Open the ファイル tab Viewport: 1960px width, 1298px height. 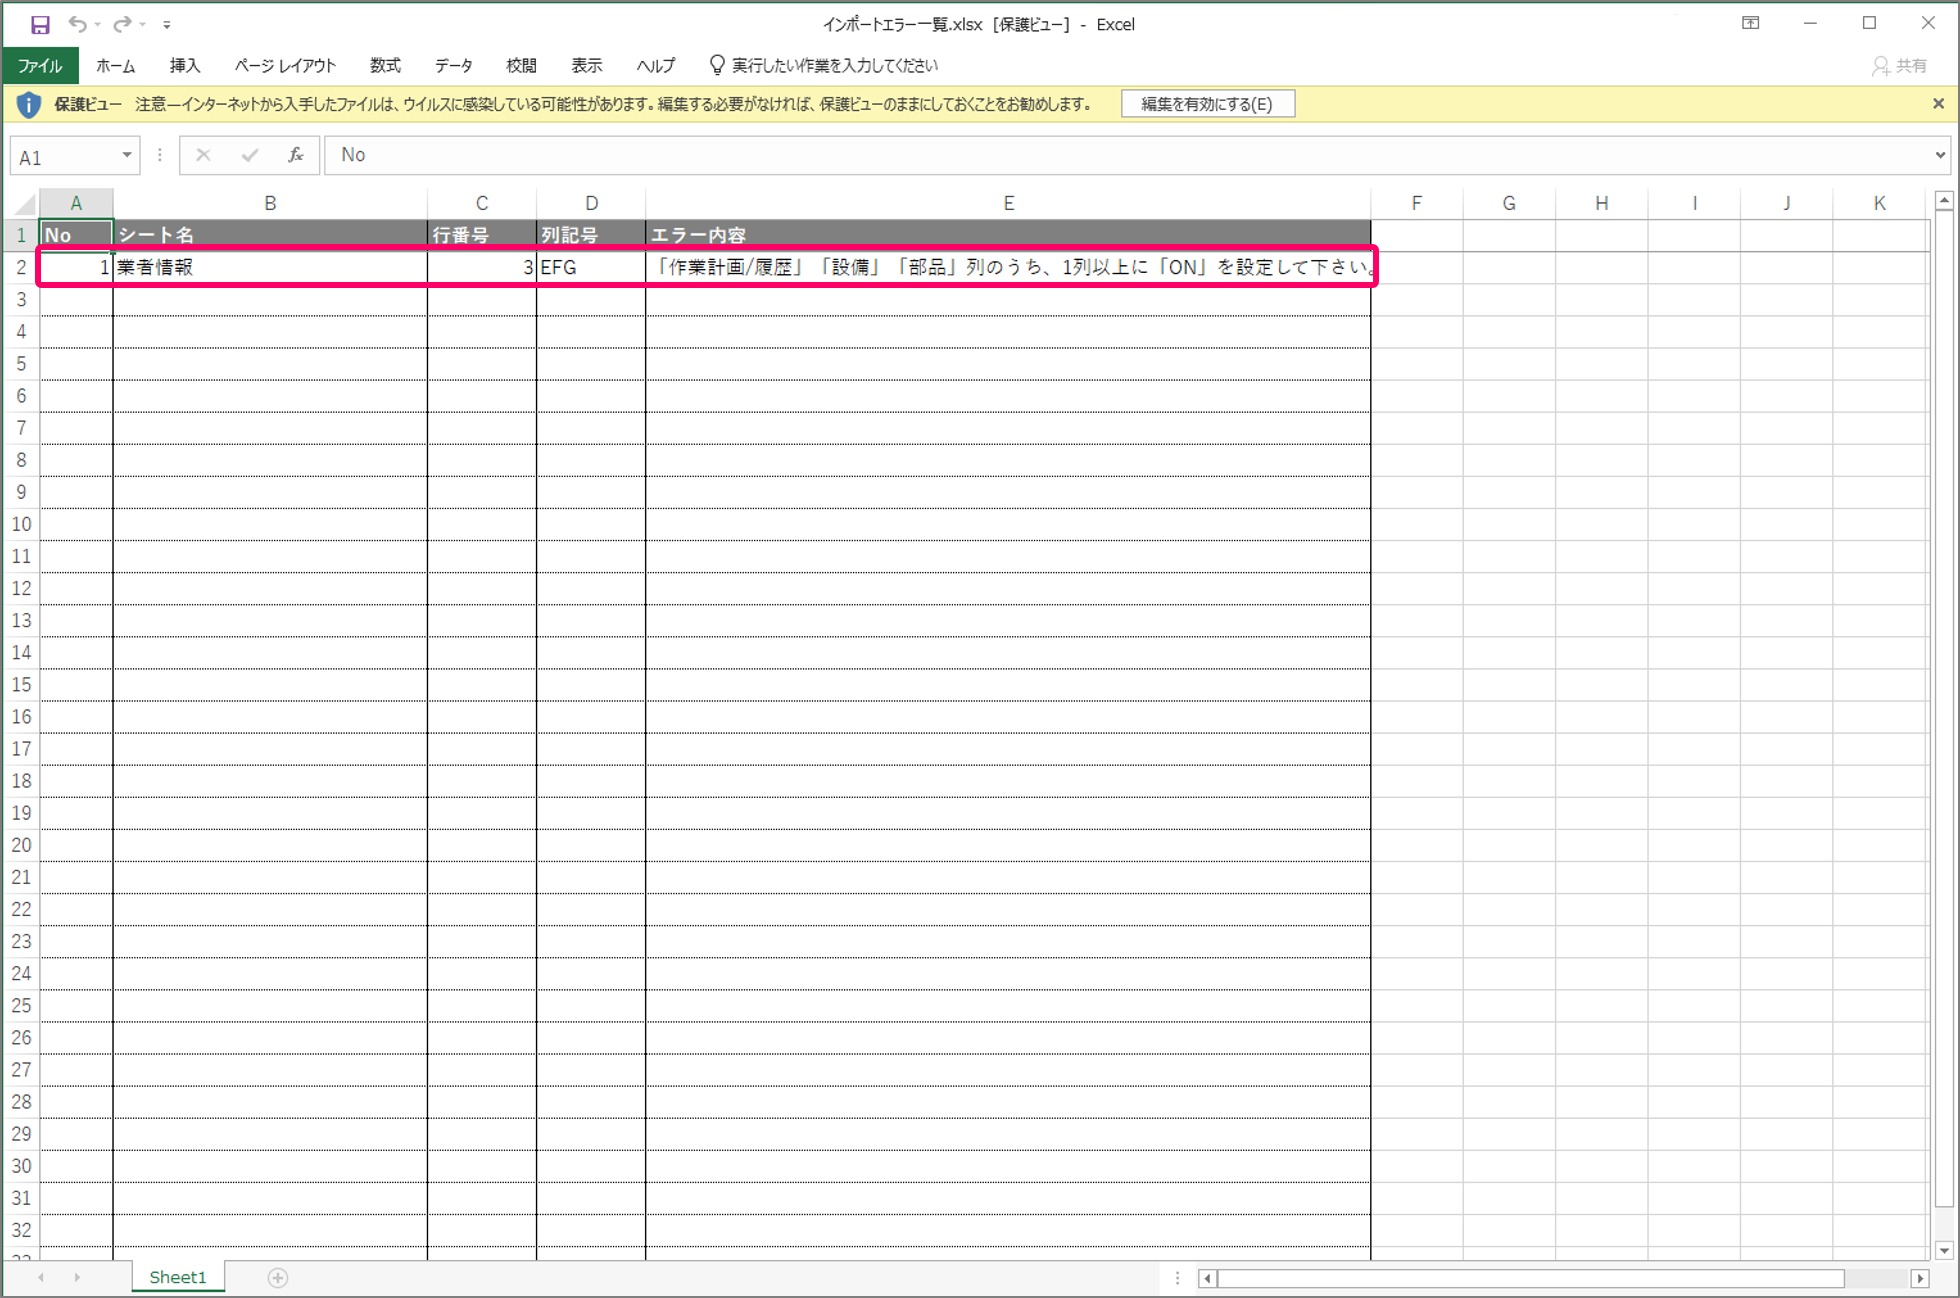click(x=40, y=66)
